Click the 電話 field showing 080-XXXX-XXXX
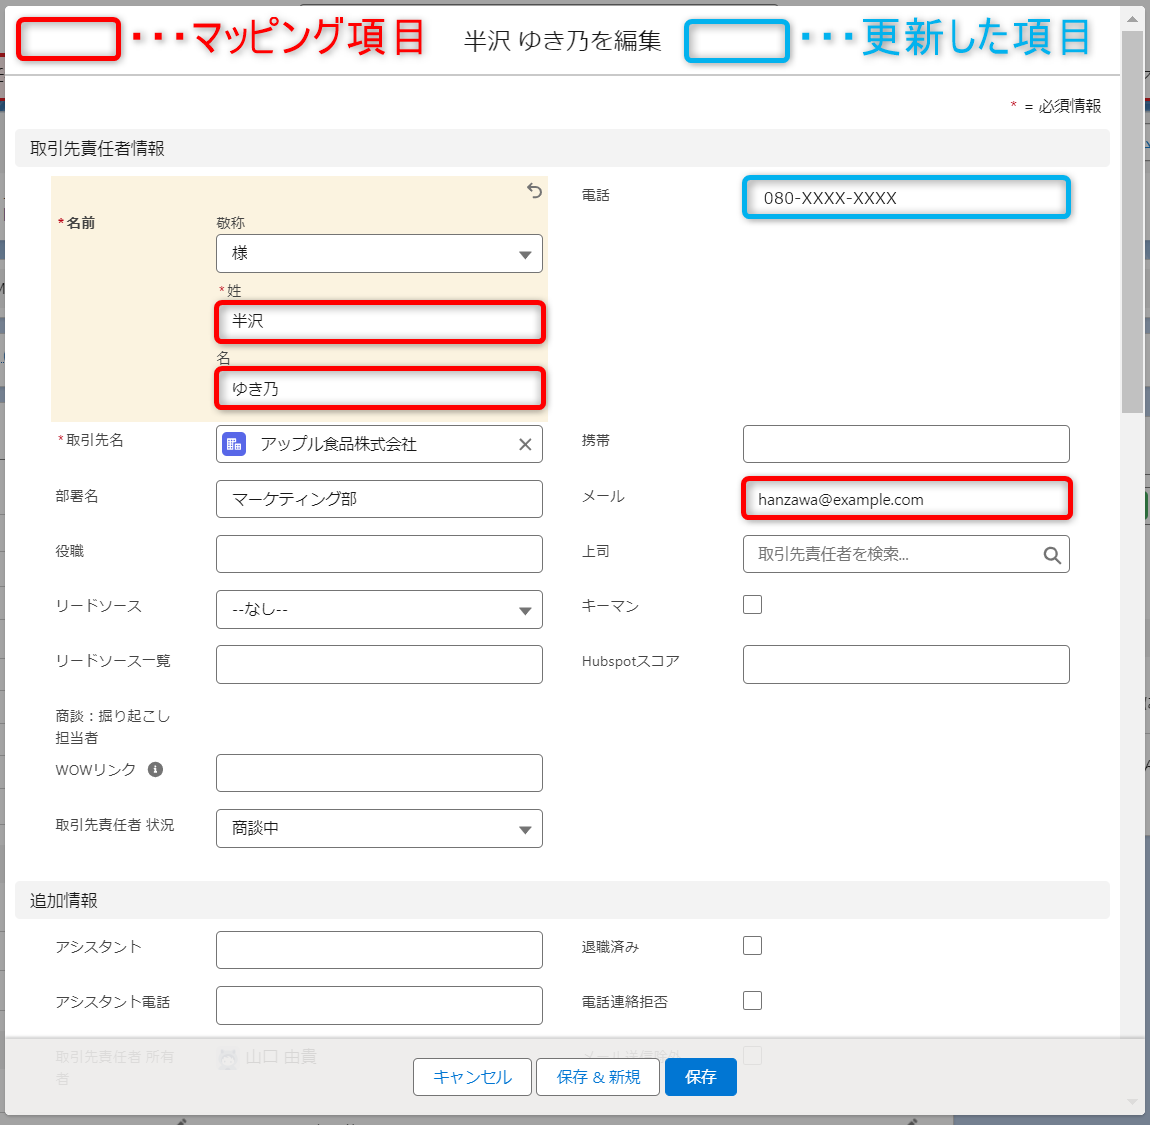 (x=906, y=198)
